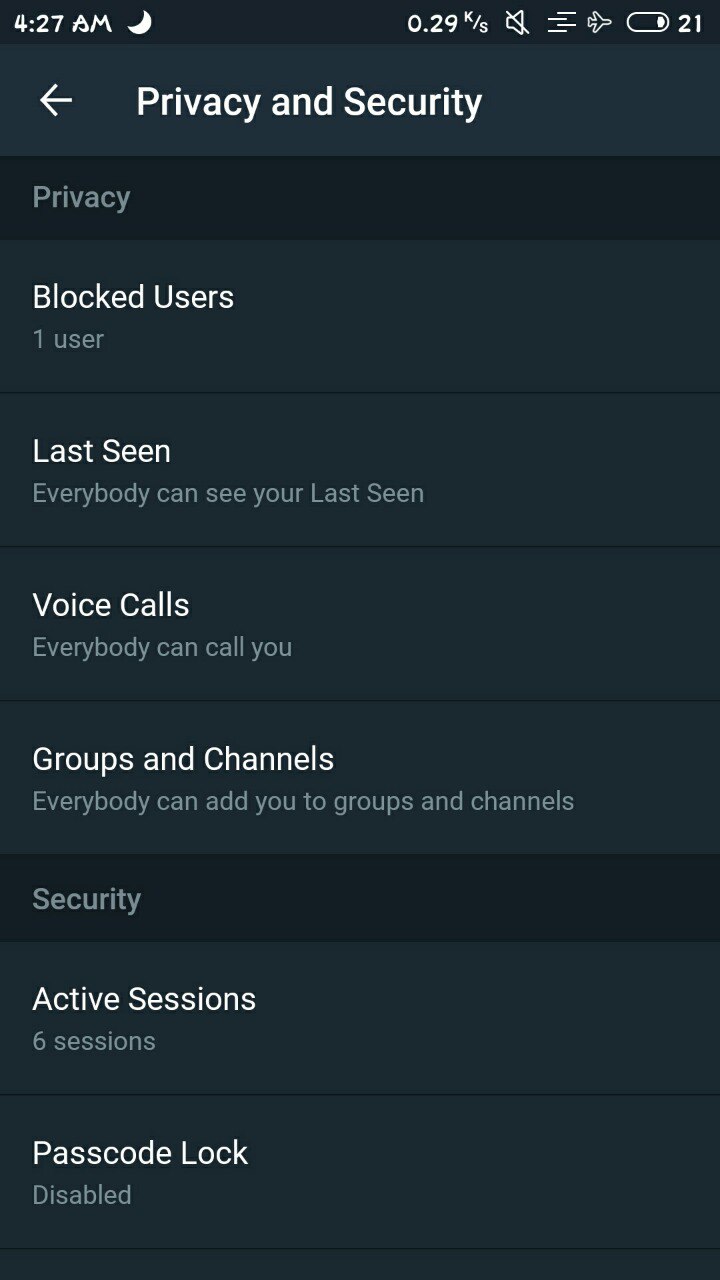
Task: Tap the 'Disabled' passcode status
Action: [x=82, y=1195]
